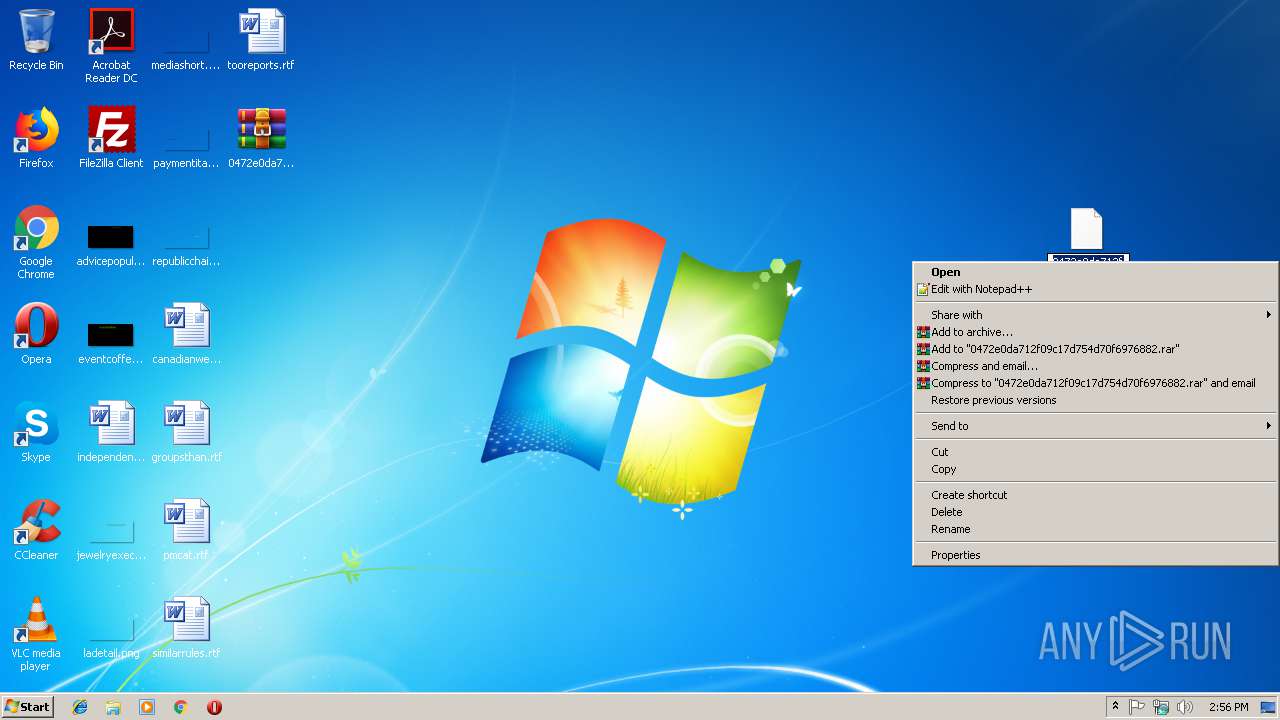Image resolution: width=1280 pixels, height=720 pixels.
Task: Select the republicchai desktop file
Action: click(x=186, y=242)
